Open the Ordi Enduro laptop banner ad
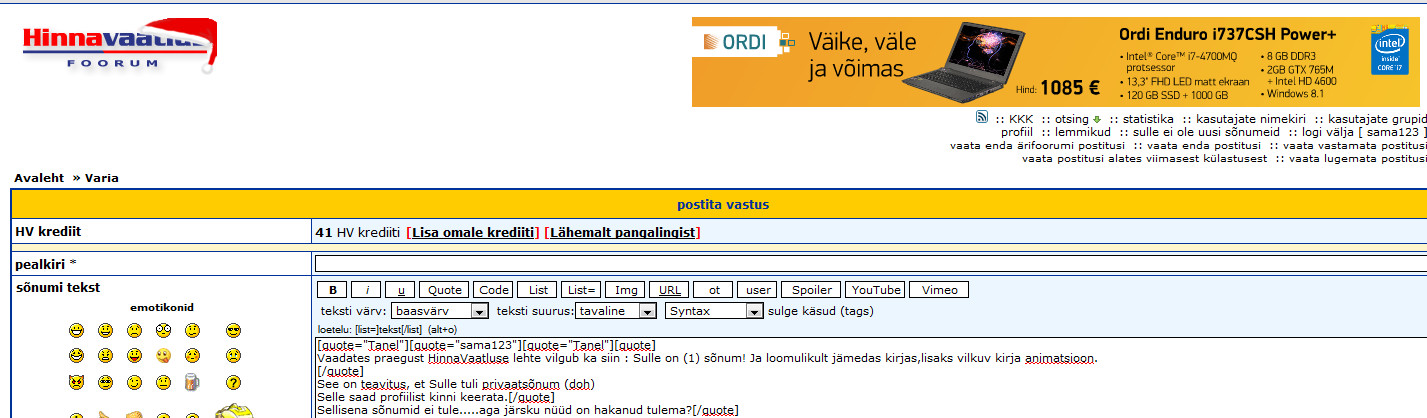Image resolution: width=1427 pixels, height=418 pixels. (x=1055, y=61)
